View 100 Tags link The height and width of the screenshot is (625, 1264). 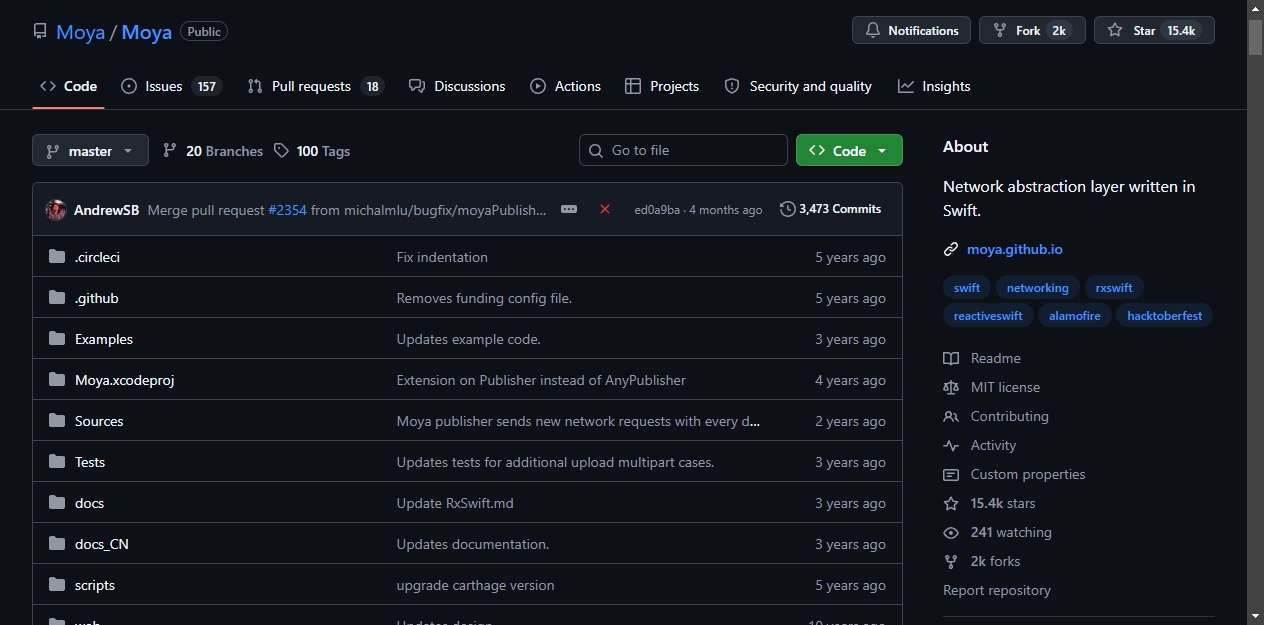(312, 151)
